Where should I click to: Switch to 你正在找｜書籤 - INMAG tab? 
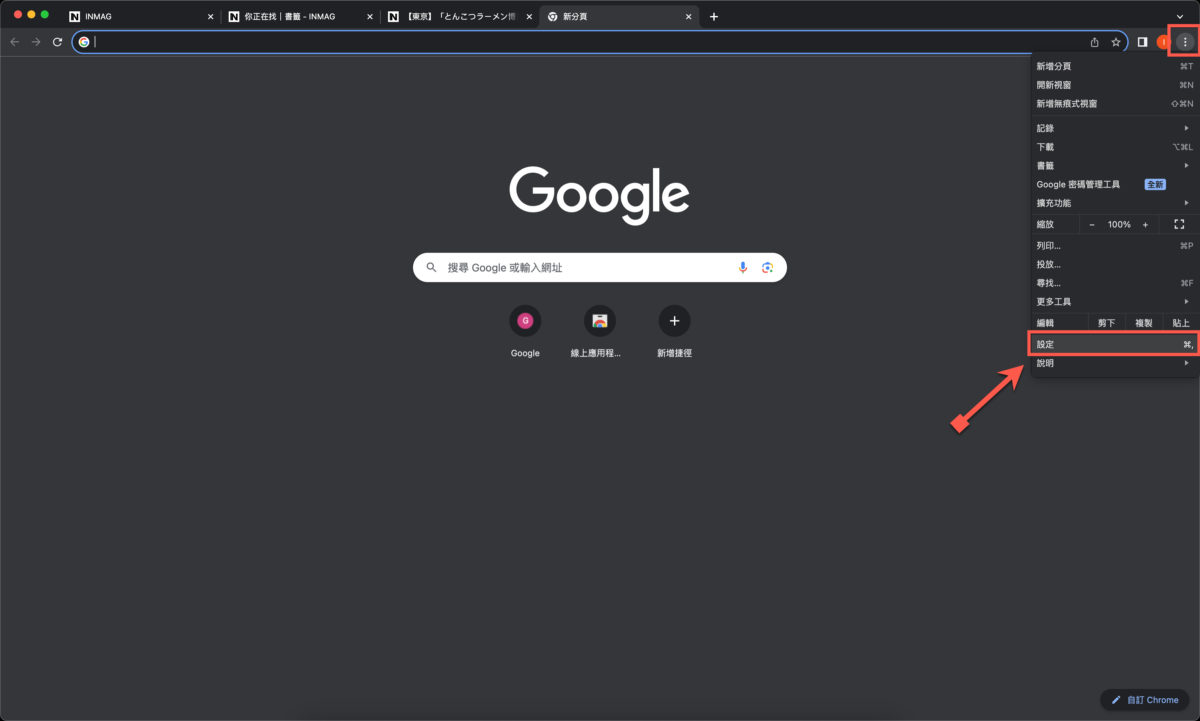click(300, 17)
